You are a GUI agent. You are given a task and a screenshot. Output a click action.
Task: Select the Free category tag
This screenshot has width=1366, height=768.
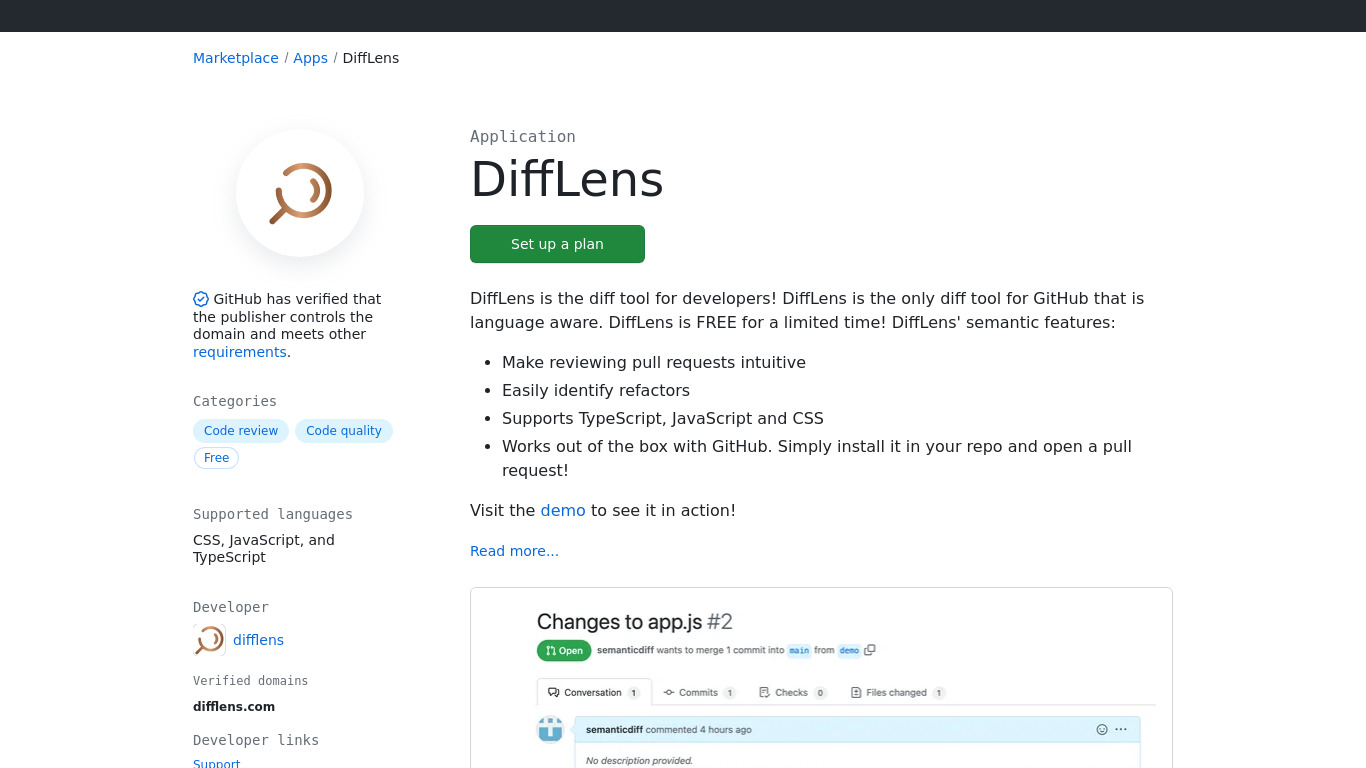[216, 458]
